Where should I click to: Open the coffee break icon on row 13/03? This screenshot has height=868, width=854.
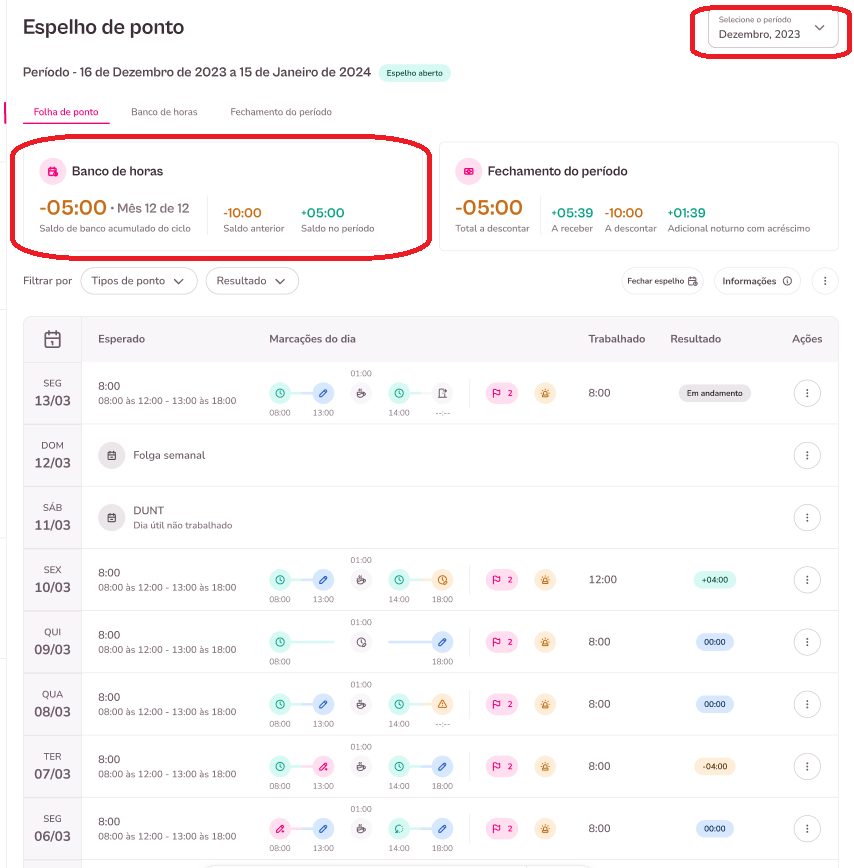tap(361, 393)
